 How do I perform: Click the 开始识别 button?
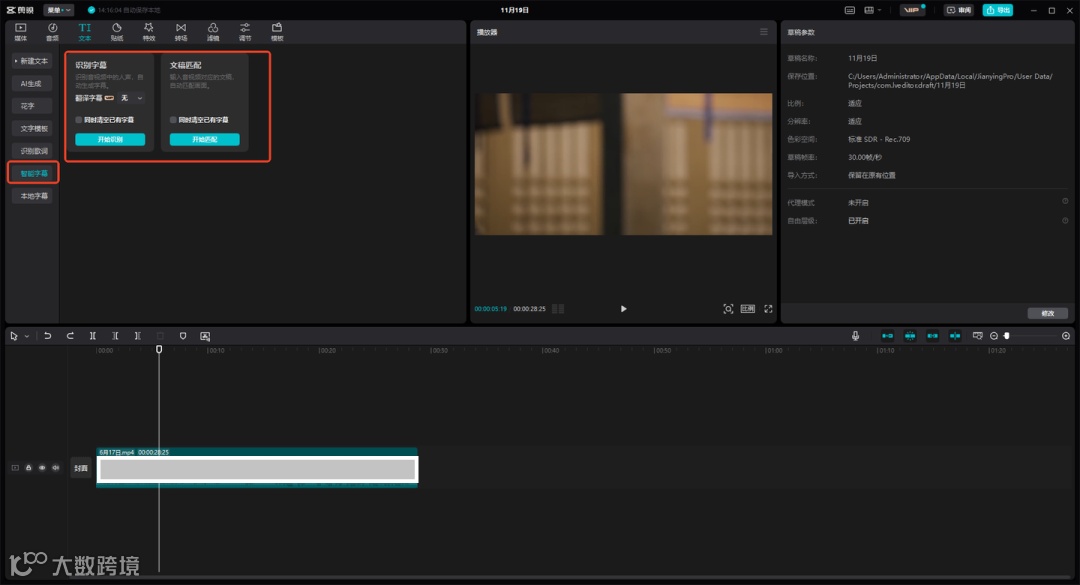[110, 139]
